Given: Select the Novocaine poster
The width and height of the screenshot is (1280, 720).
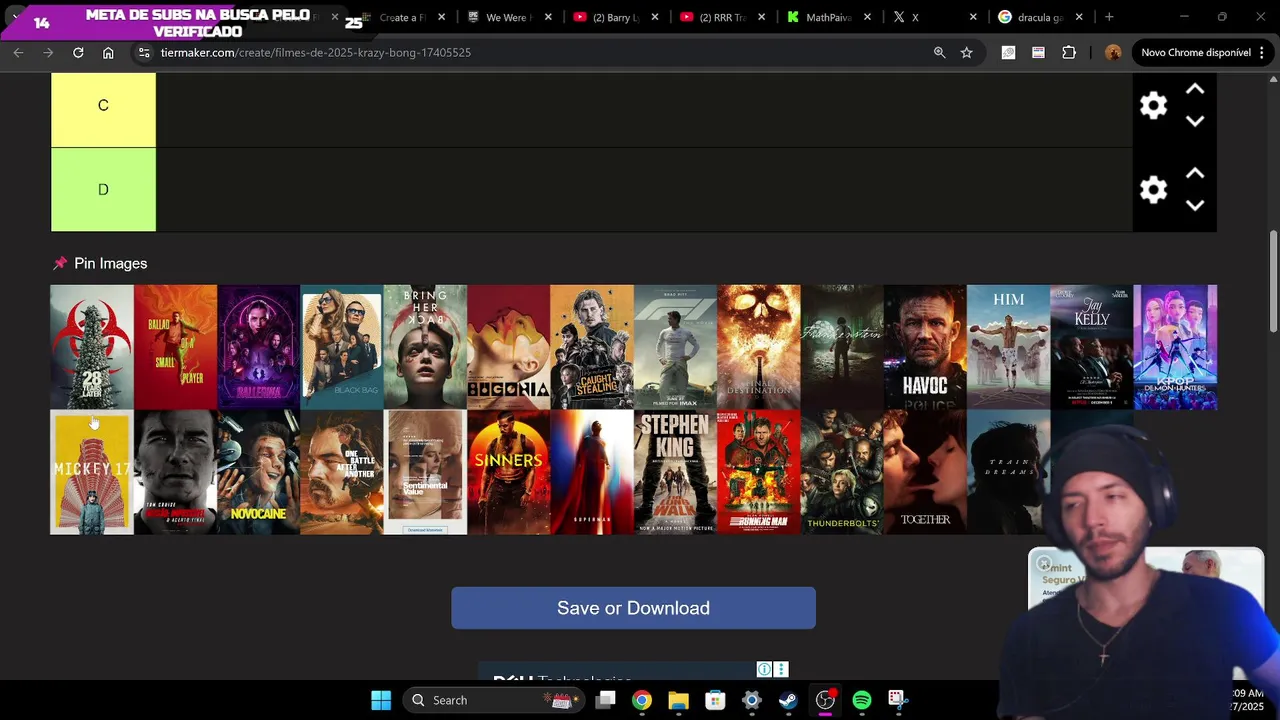Looking at the screenshot, I should click(258, 472).
